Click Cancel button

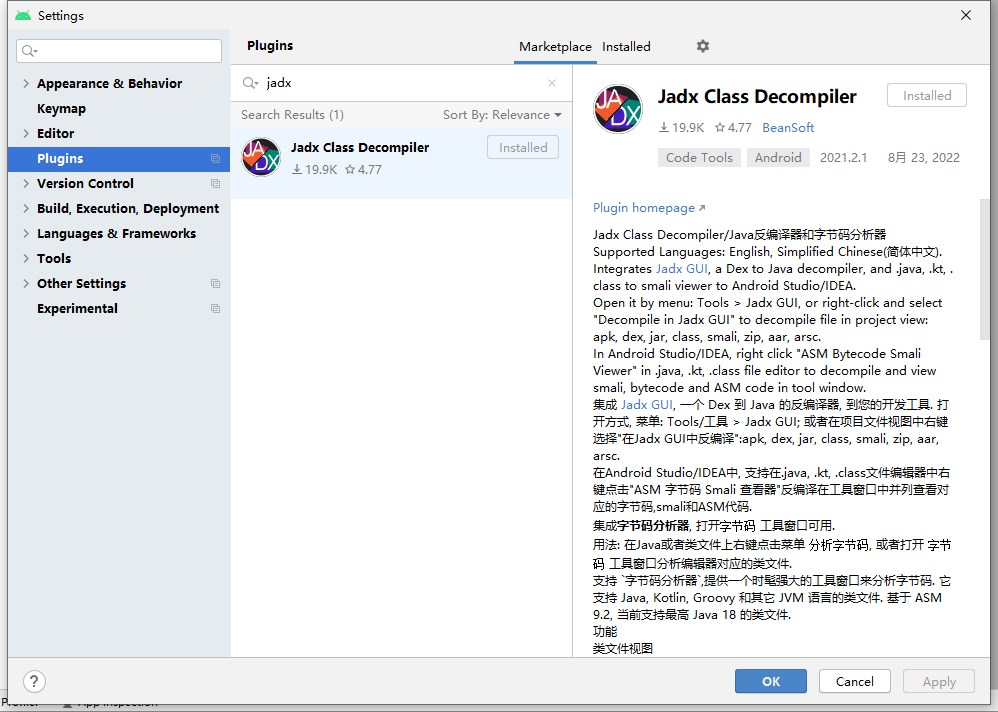pos(854,681)
